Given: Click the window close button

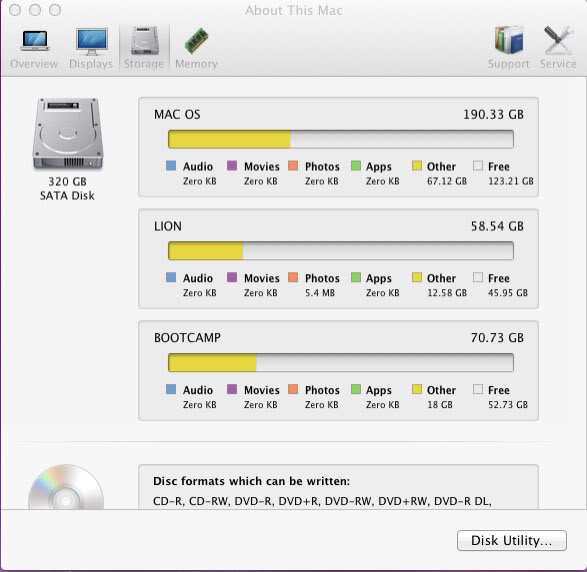Looking at the screenshot, I should [15, 10].
